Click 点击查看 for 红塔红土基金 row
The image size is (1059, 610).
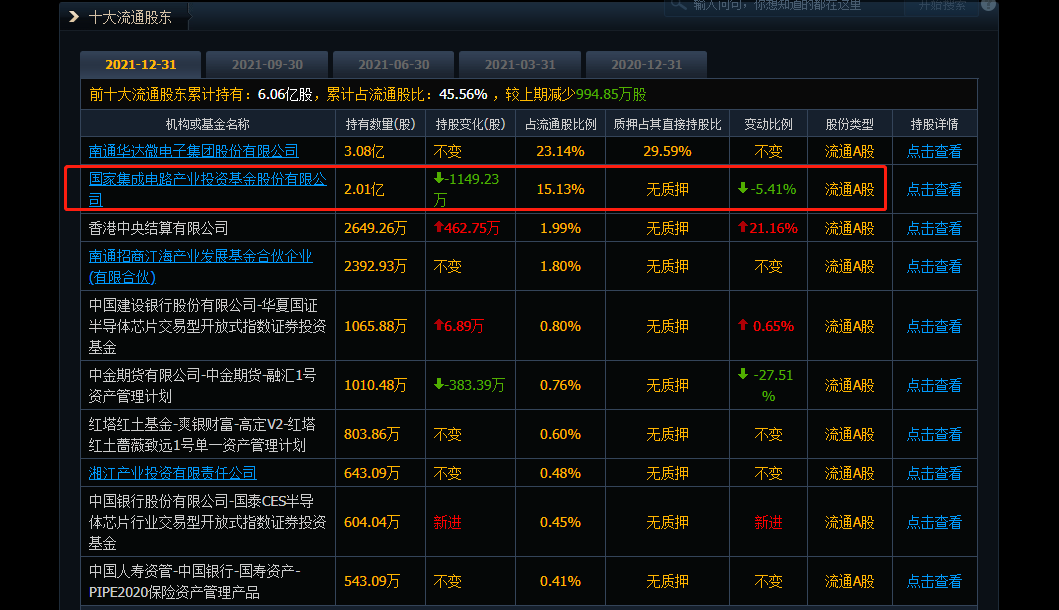click(x=934, y=434)
